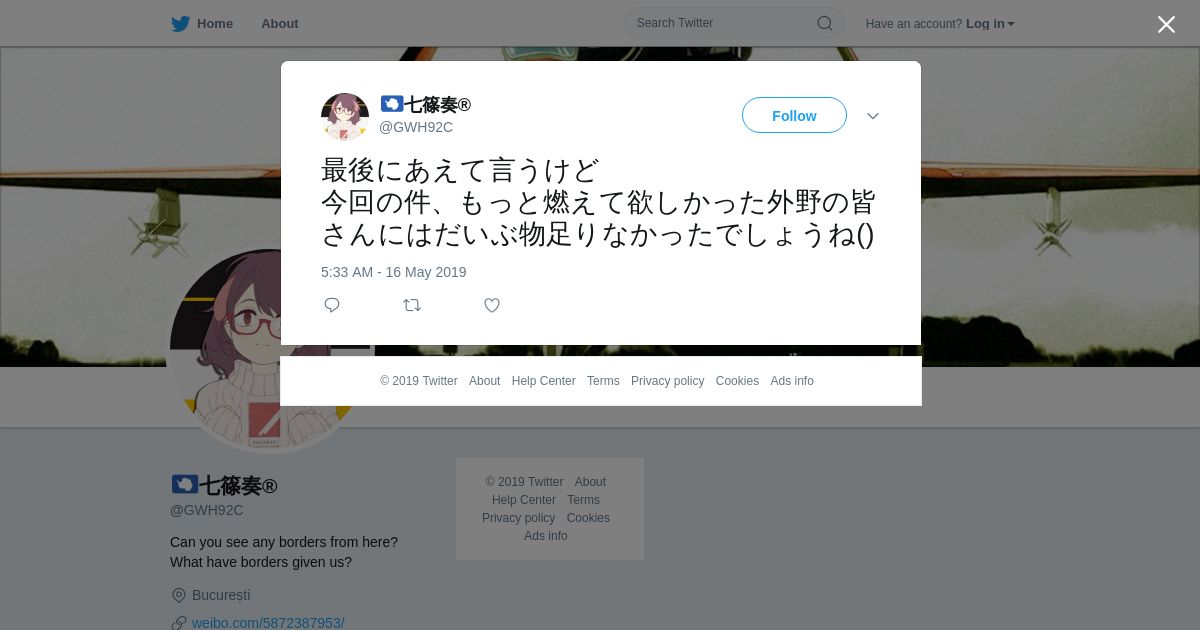Close the tweet overlay with X icon
Image resolution: width=1200 pixels, height=630 pixels.
[x=1166, y=24]
